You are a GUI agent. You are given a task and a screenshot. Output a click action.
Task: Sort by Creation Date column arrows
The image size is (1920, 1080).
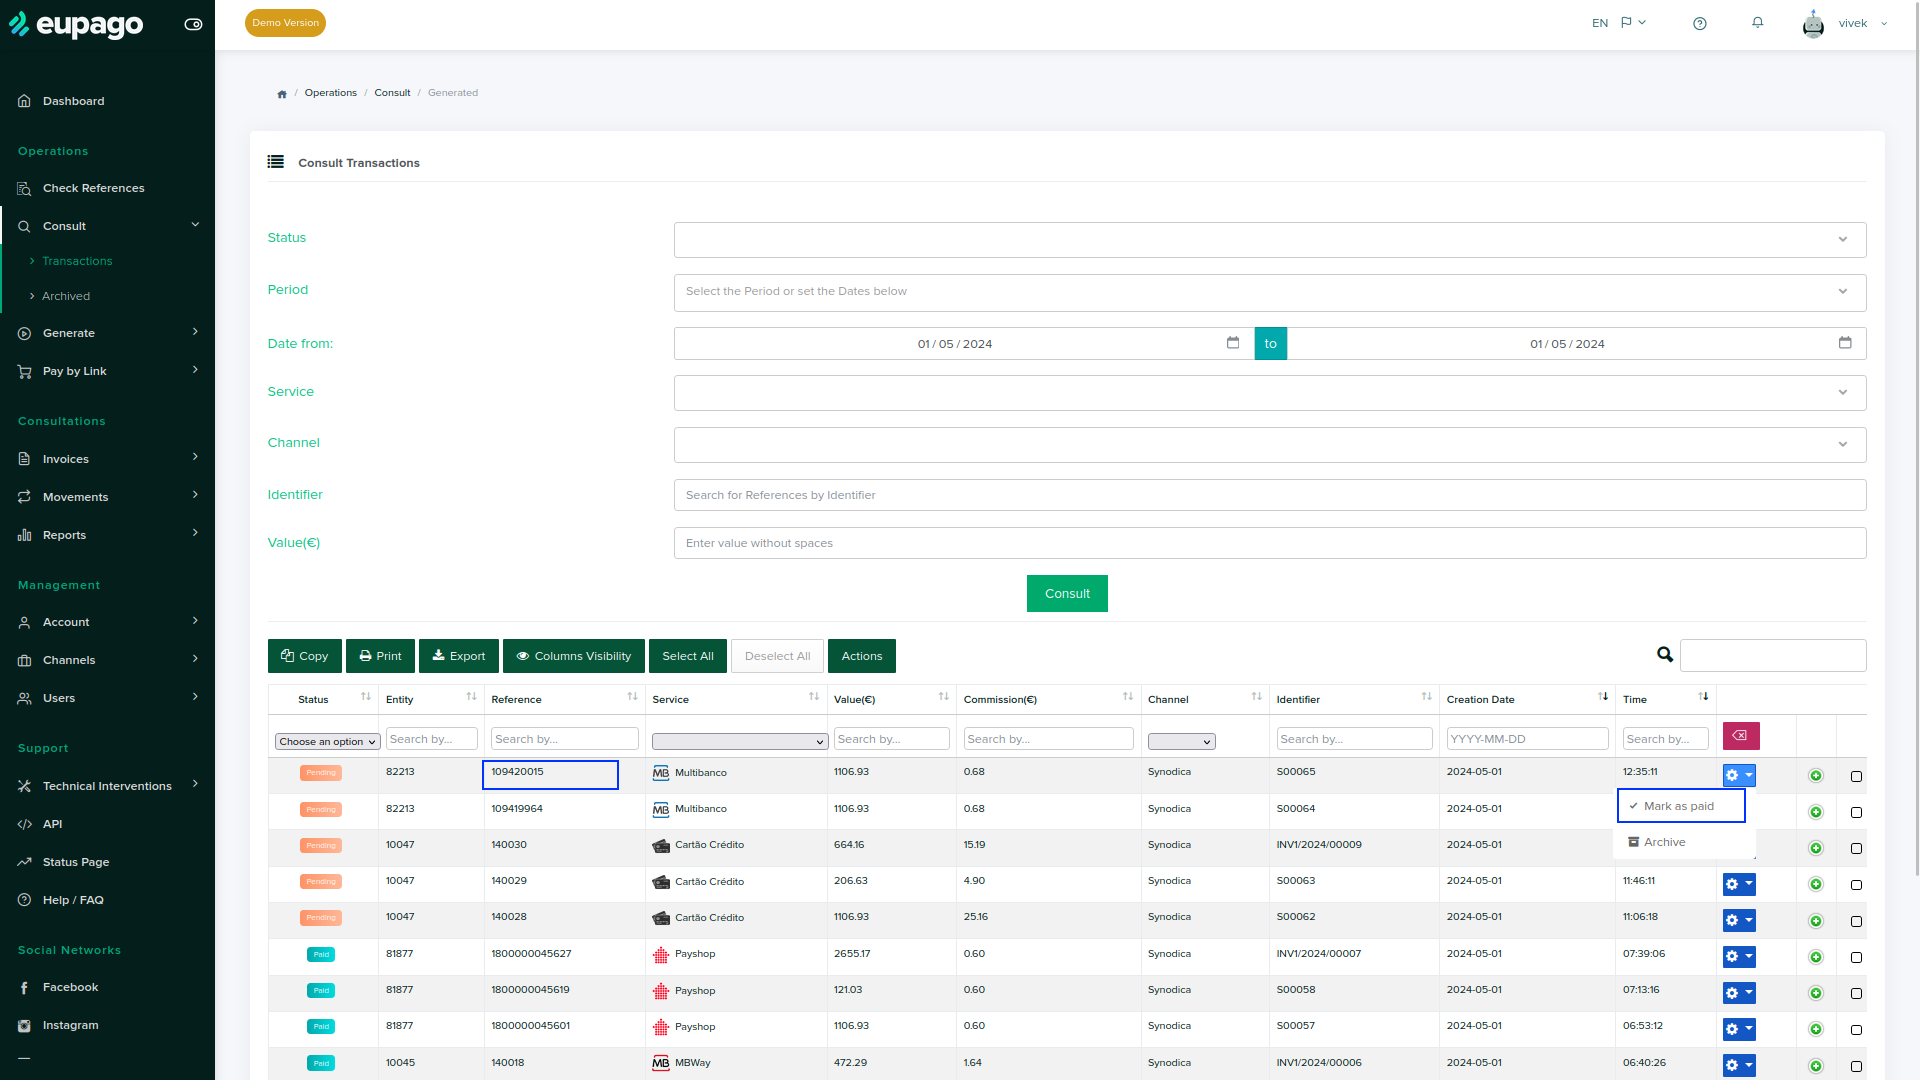coord(1603,697)
